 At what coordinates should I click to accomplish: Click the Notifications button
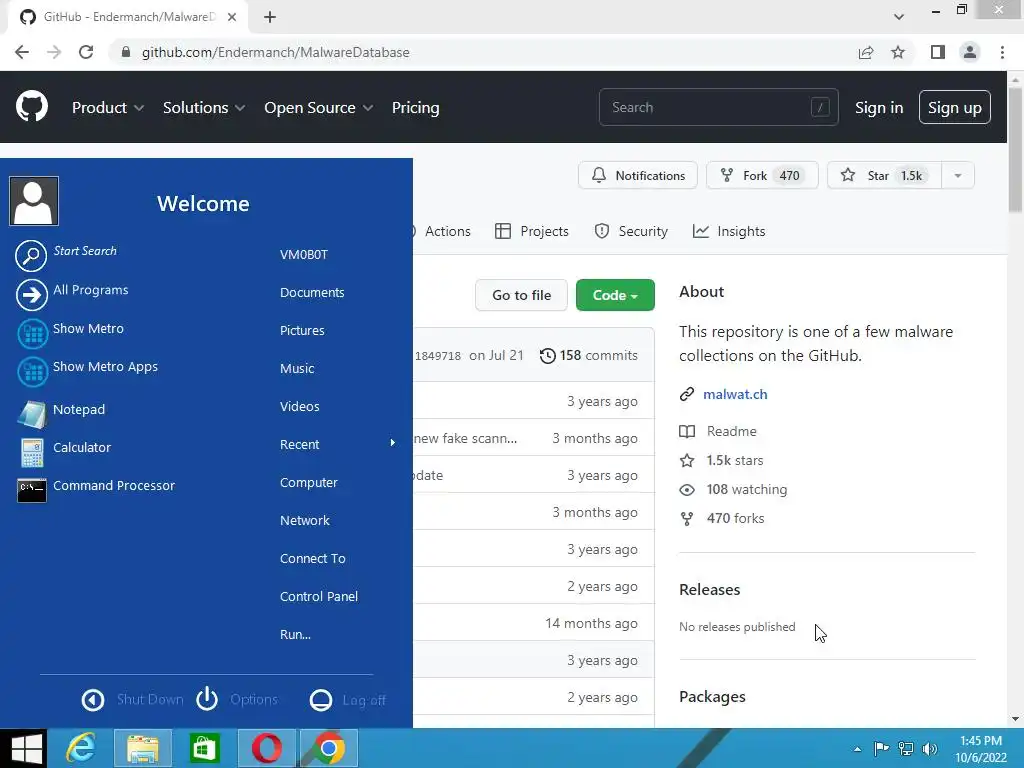[638, 176]
